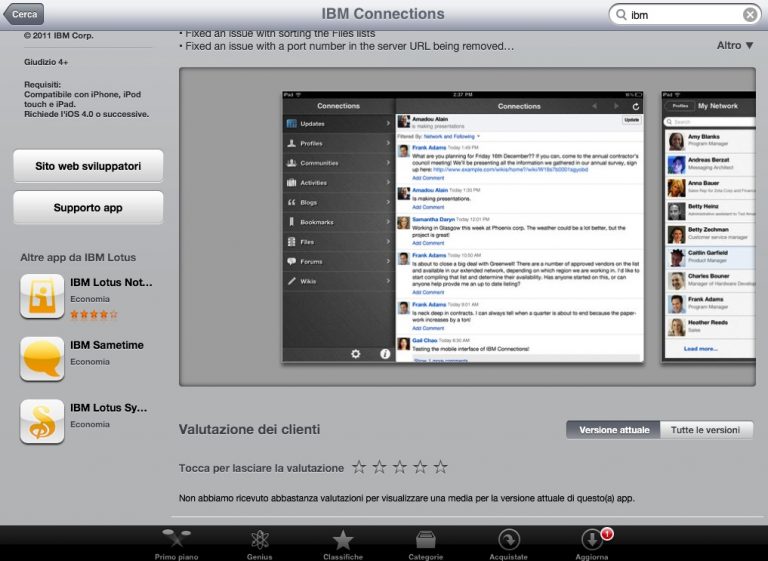The width and height of the screenshot is (768, 561).
Task: Select the Tutte le versioni segment
Action: [706, 430]
